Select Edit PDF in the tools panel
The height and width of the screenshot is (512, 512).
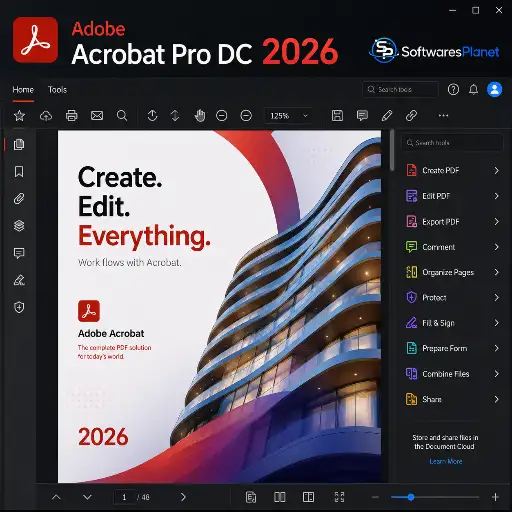coord(436,196)
